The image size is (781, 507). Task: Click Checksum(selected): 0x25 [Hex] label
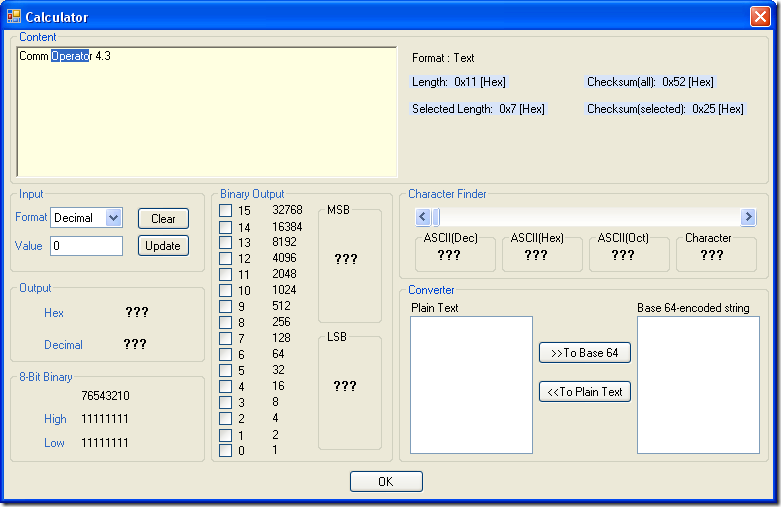(665, 109)
